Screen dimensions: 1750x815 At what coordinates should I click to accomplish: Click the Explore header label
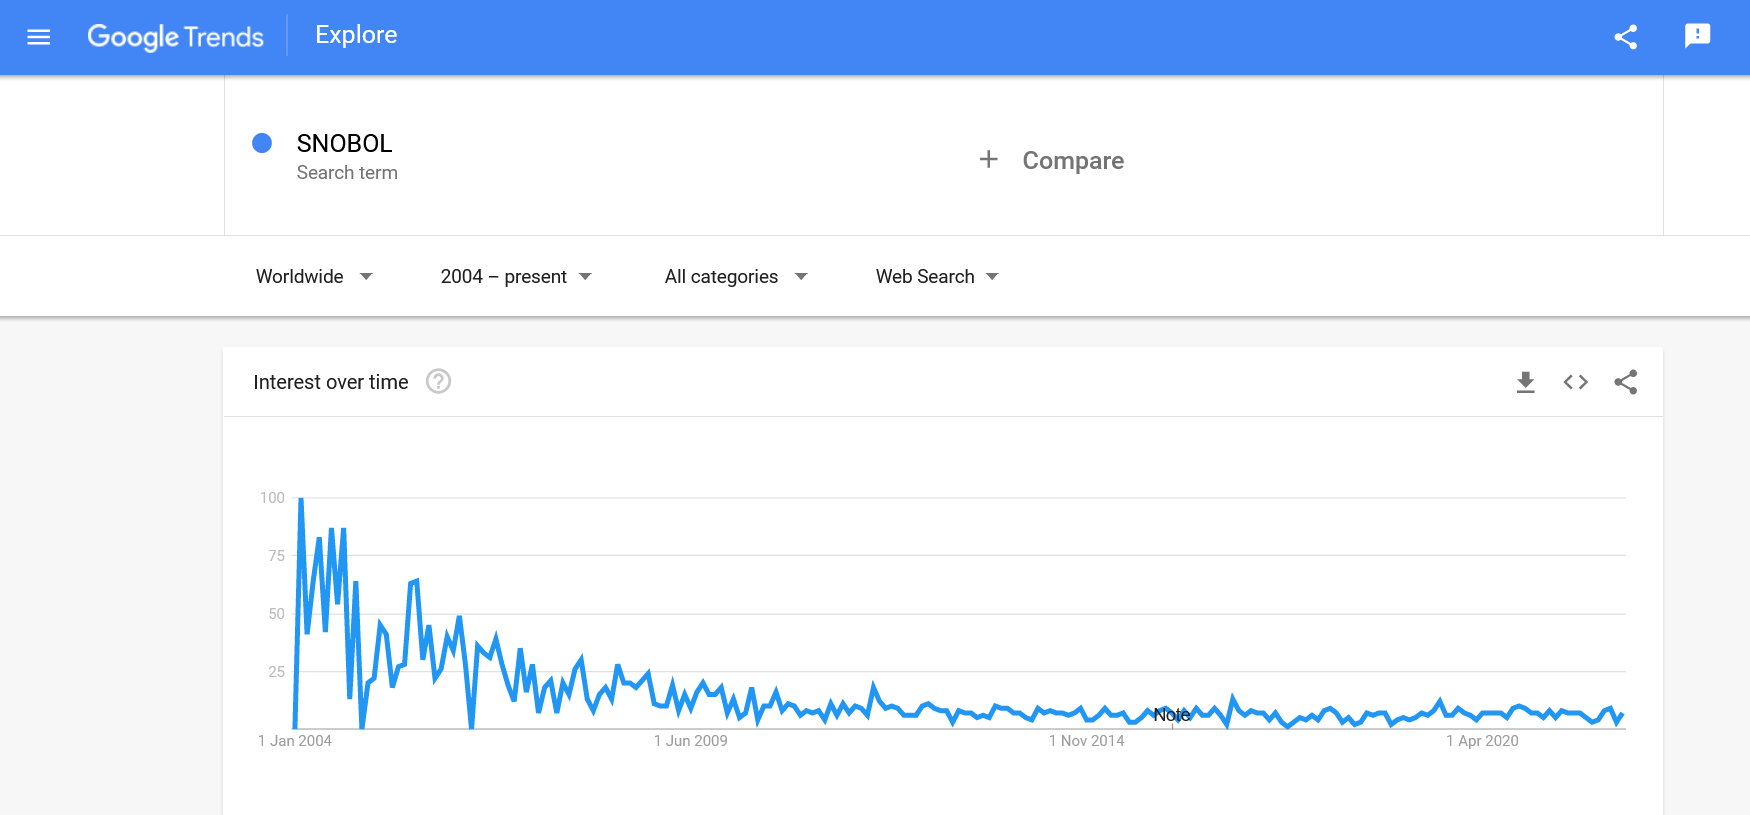(x=356, y=35)
